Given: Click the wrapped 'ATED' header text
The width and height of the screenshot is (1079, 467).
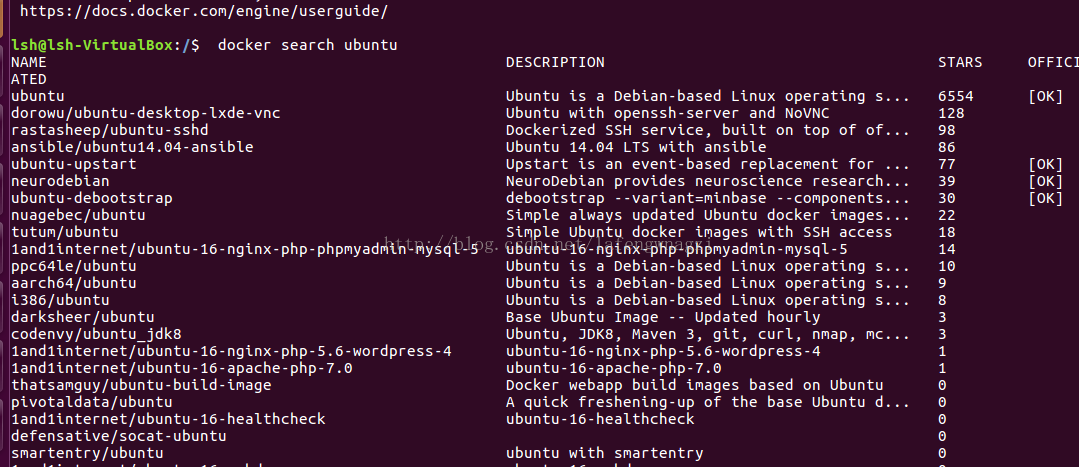Looking at the screenshot, I should [29, 79].
